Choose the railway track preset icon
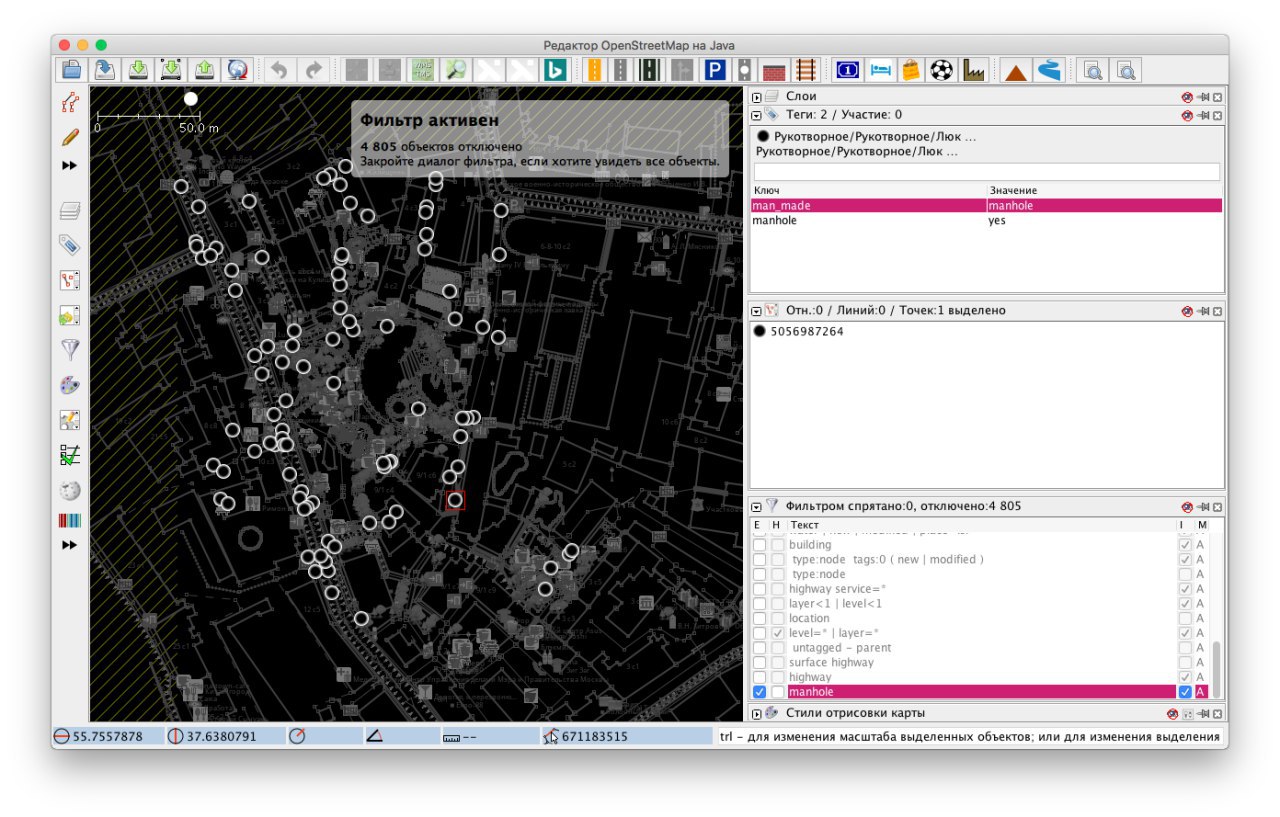This screenshot has height=817, width=1280. [x=805, y=70]
